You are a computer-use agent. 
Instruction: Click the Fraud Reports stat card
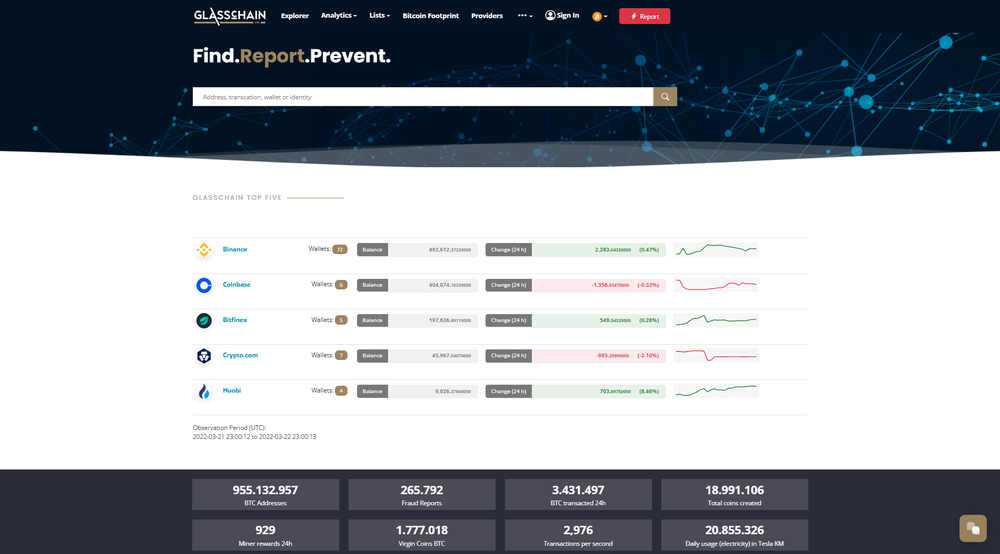tap(422, 495)
